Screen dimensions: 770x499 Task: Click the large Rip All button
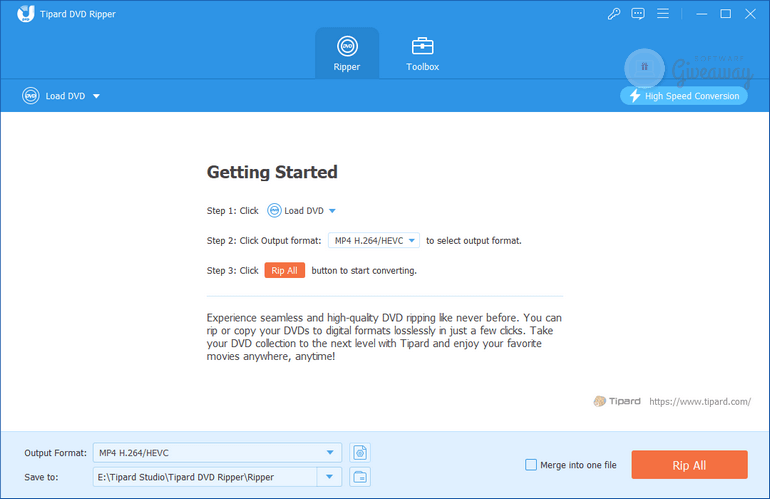(x=689, y=465)
